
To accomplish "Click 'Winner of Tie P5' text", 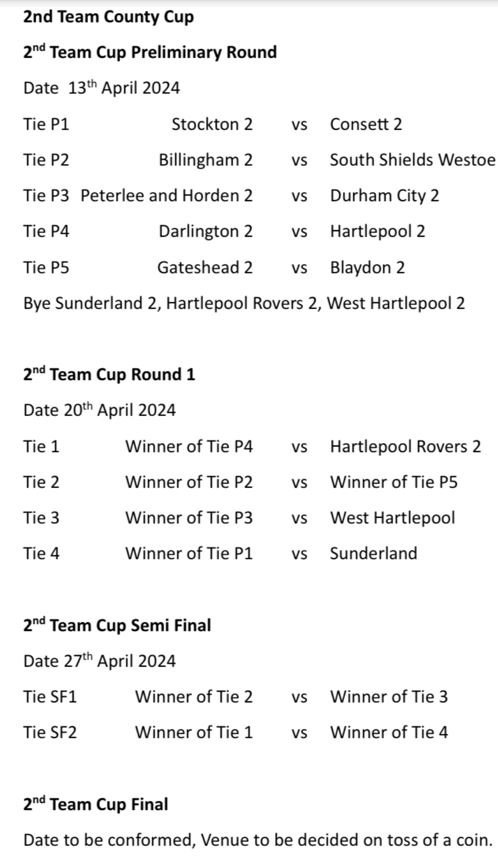I will (394, 482).
